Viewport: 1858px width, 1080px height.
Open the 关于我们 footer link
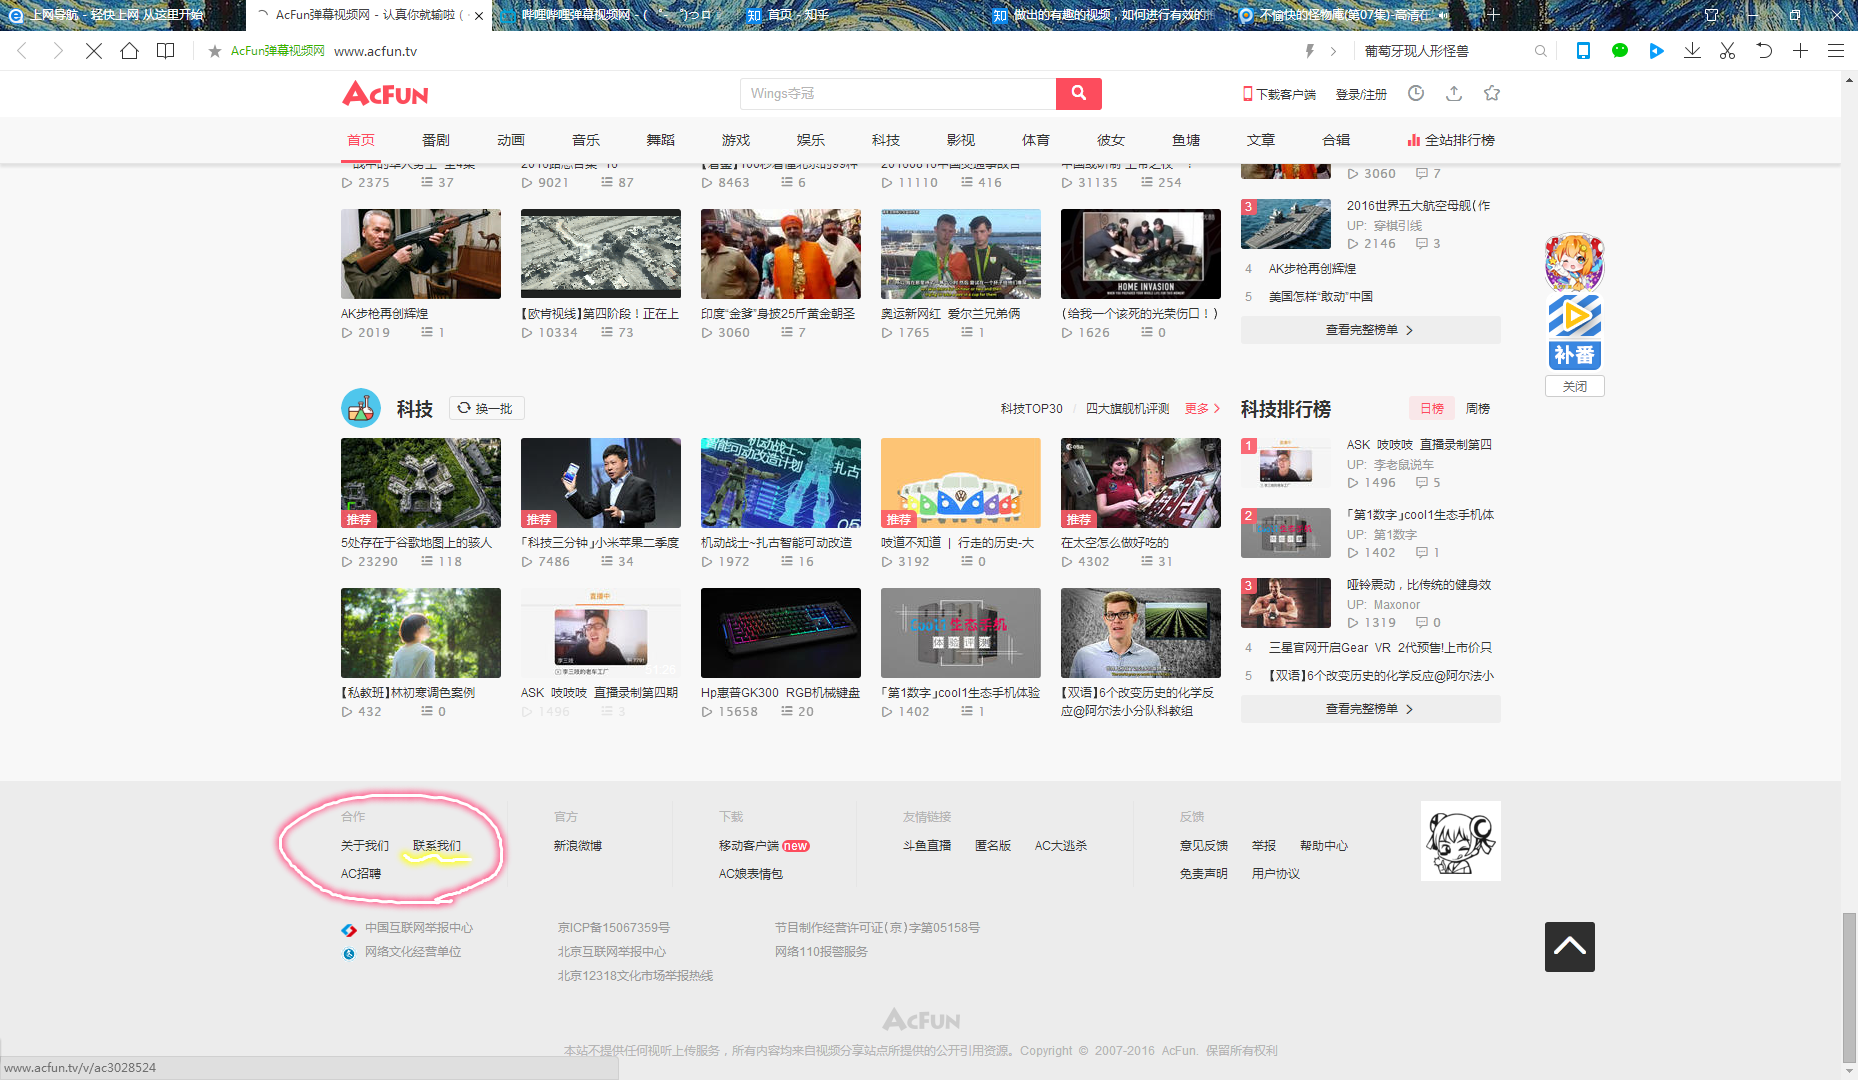point(365,846)
